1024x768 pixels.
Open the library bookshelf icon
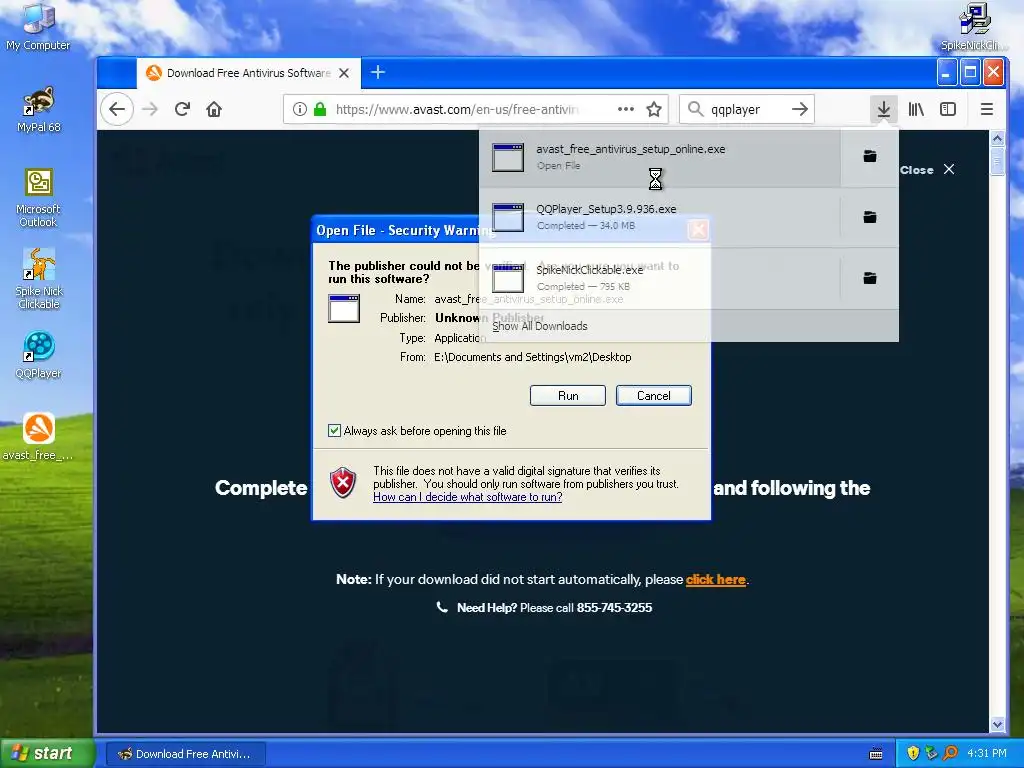916,109
